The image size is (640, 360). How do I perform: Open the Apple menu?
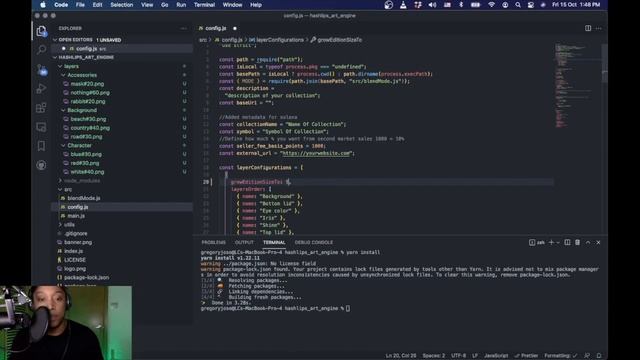point(43,5)
